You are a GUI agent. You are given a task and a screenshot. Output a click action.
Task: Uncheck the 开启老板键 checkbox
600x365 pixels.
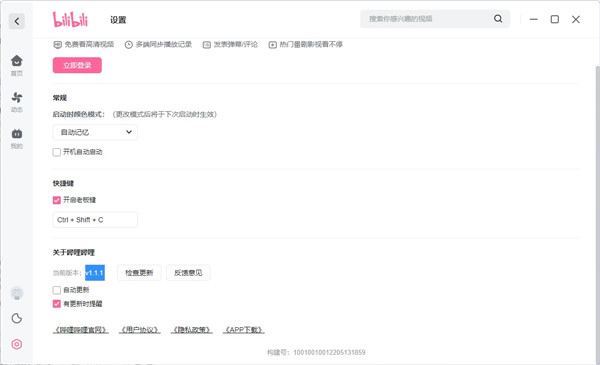[x=57, y=200]
